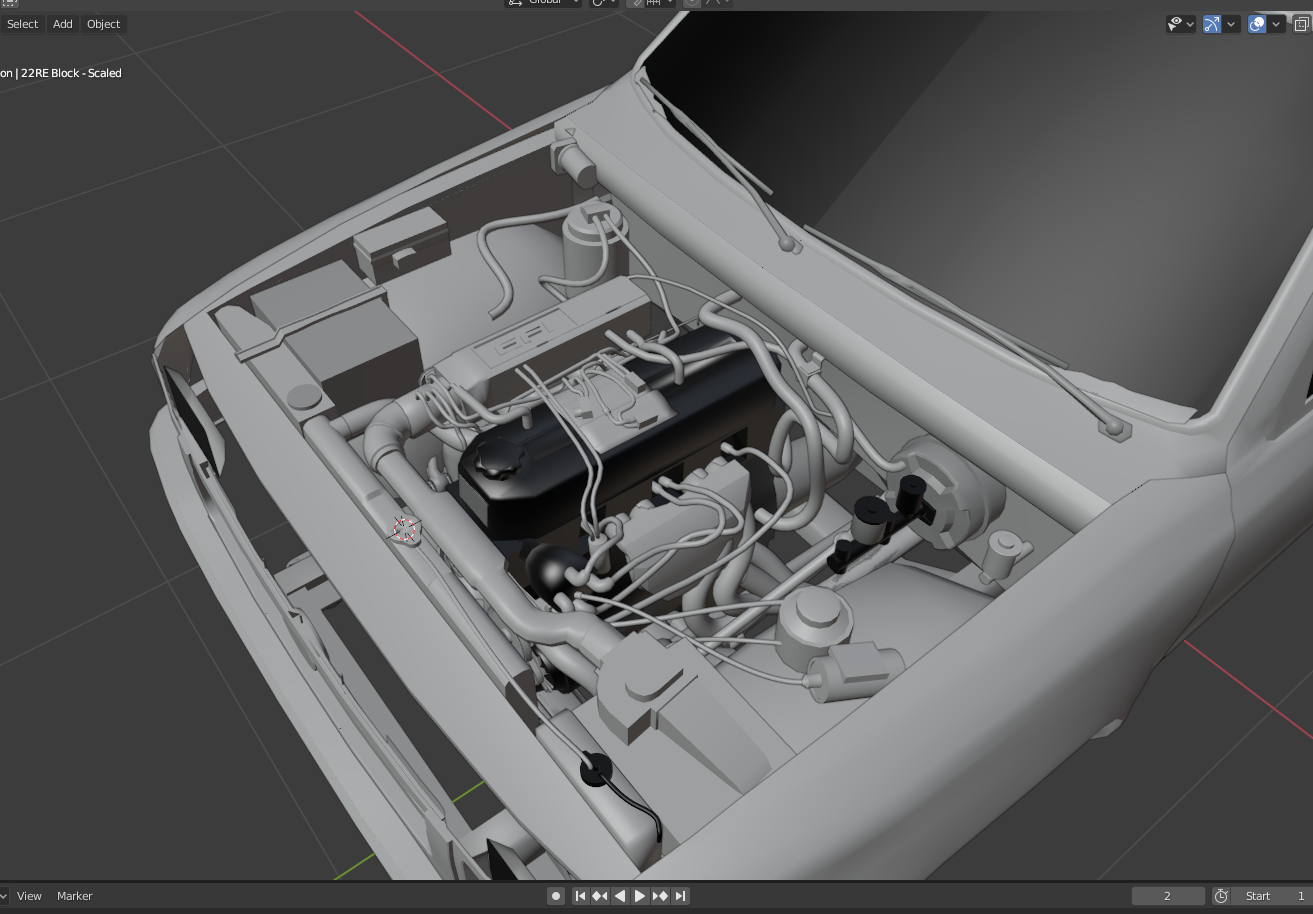Click the Start frame field

[x=1272, y=896]
